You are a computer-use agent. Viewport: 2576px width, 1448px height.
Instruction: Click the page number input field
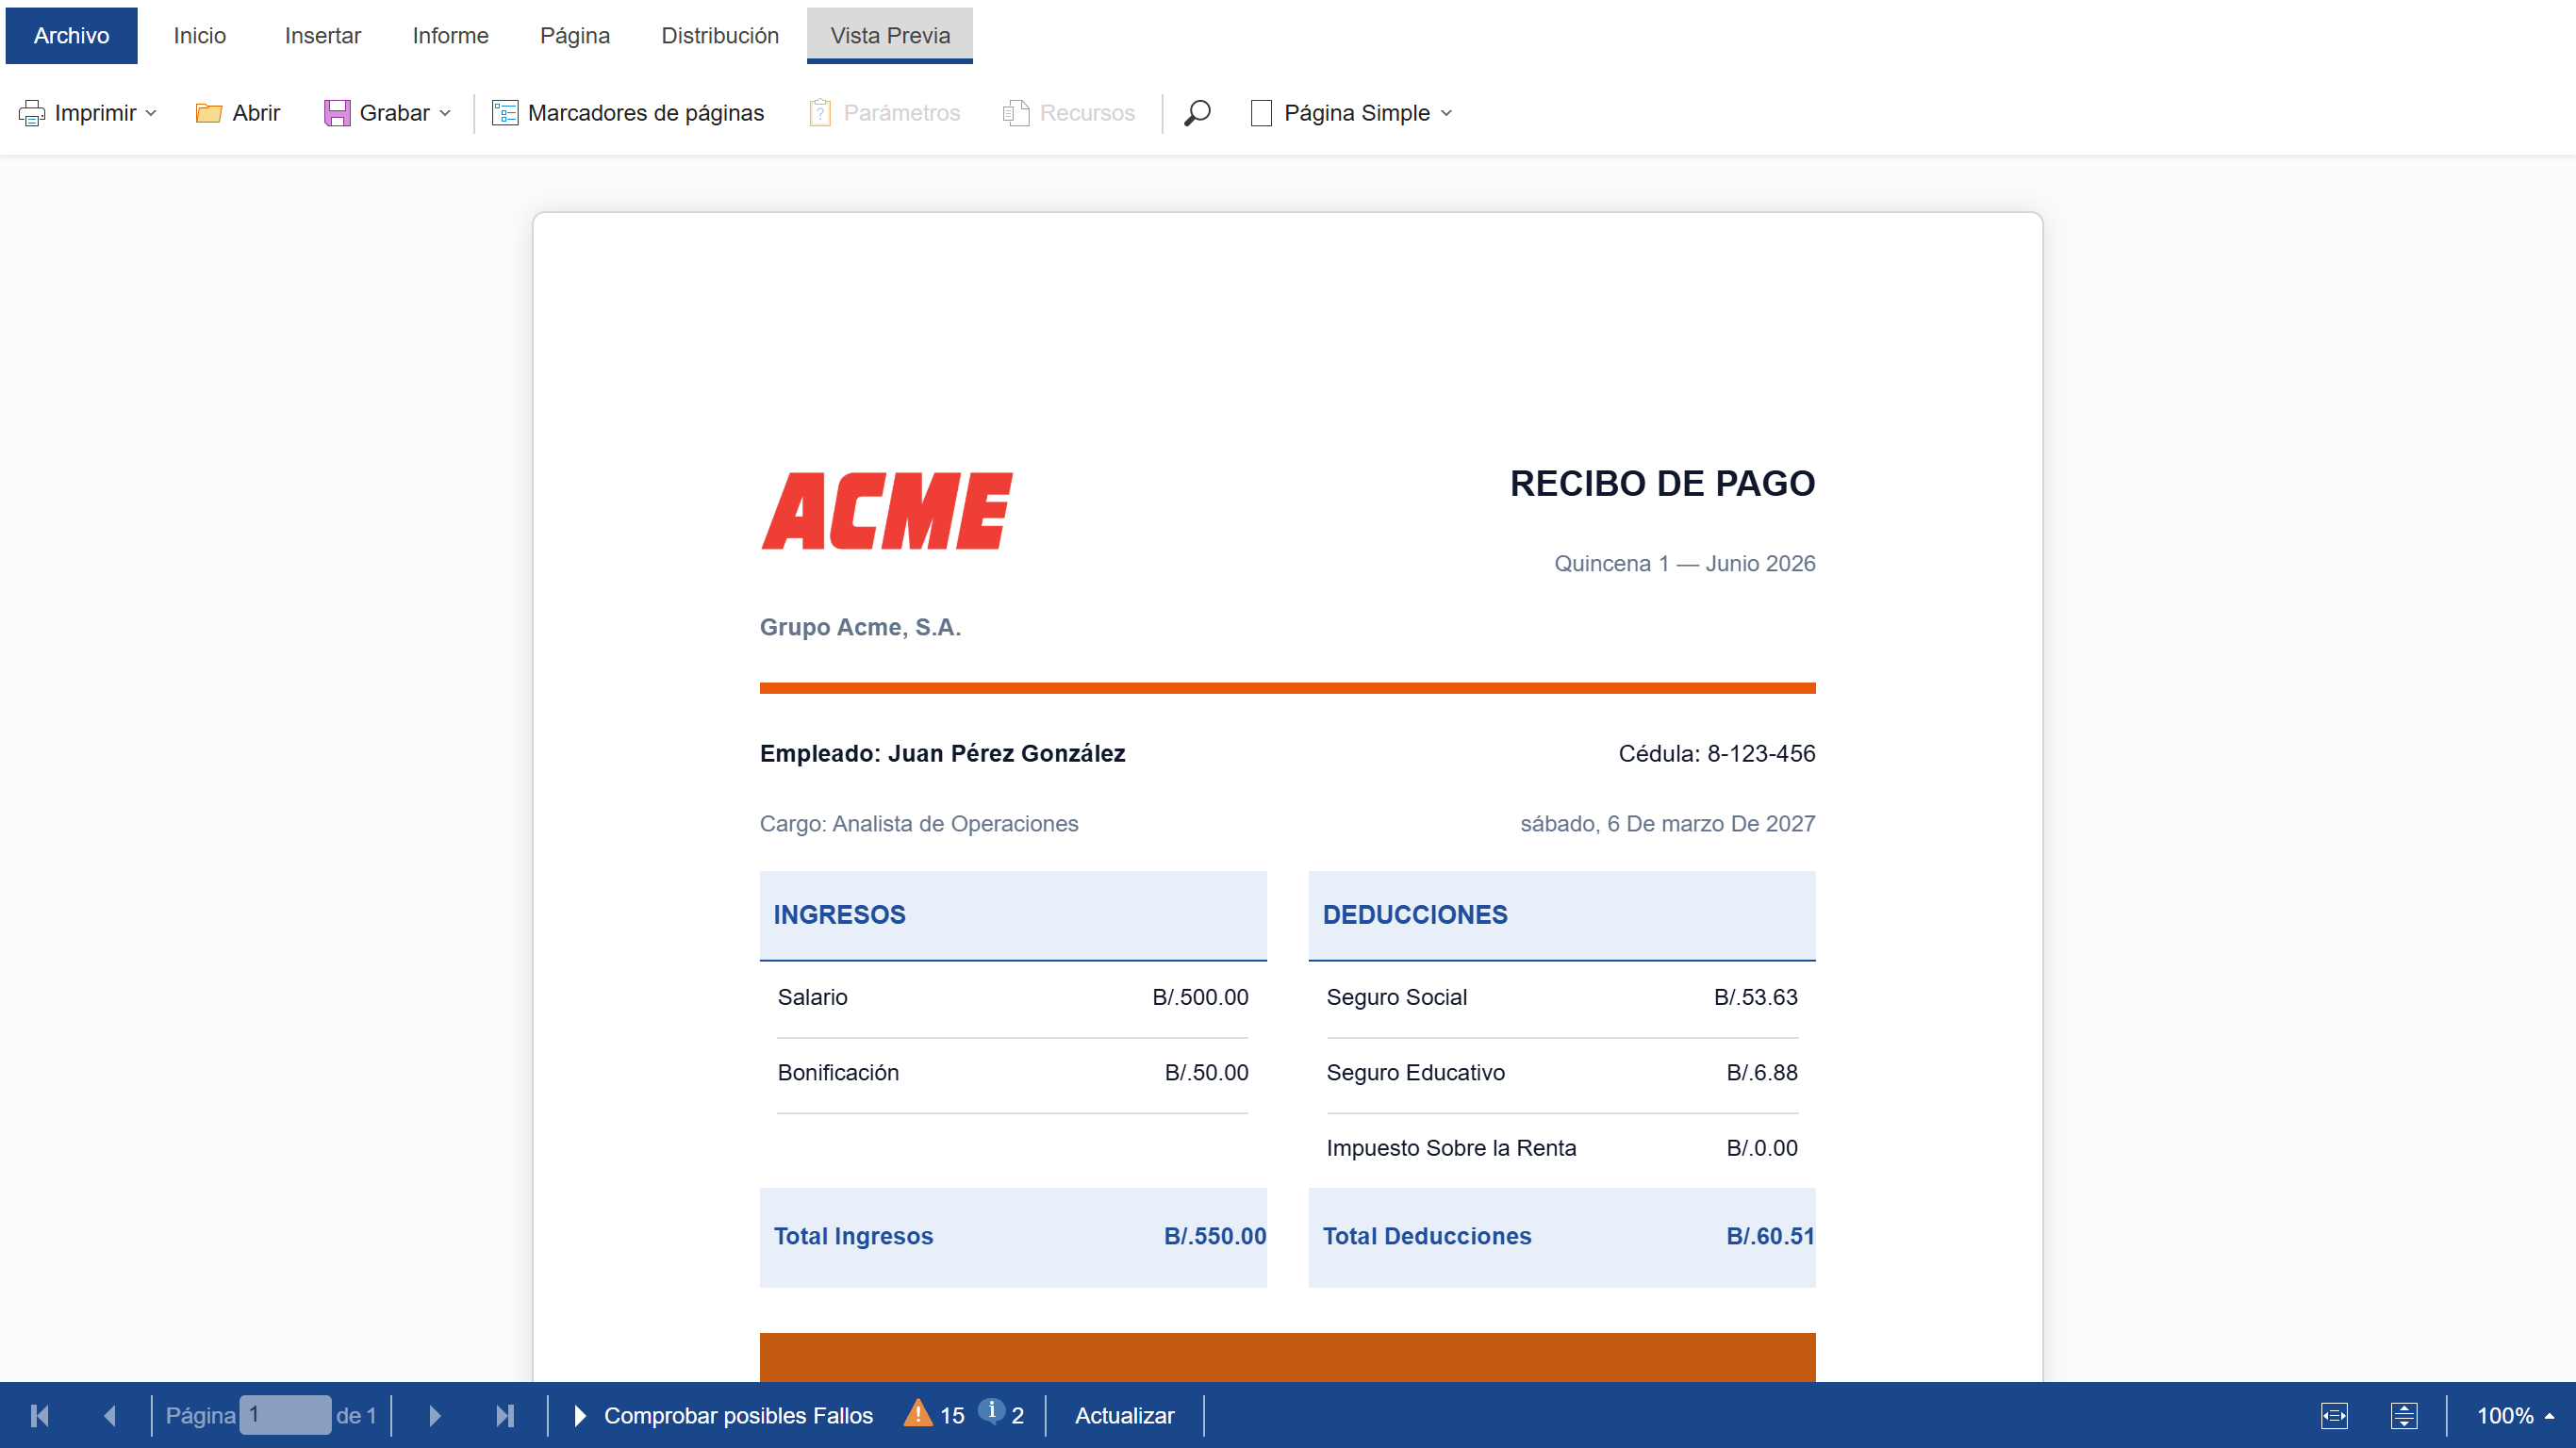[285, 1415]
